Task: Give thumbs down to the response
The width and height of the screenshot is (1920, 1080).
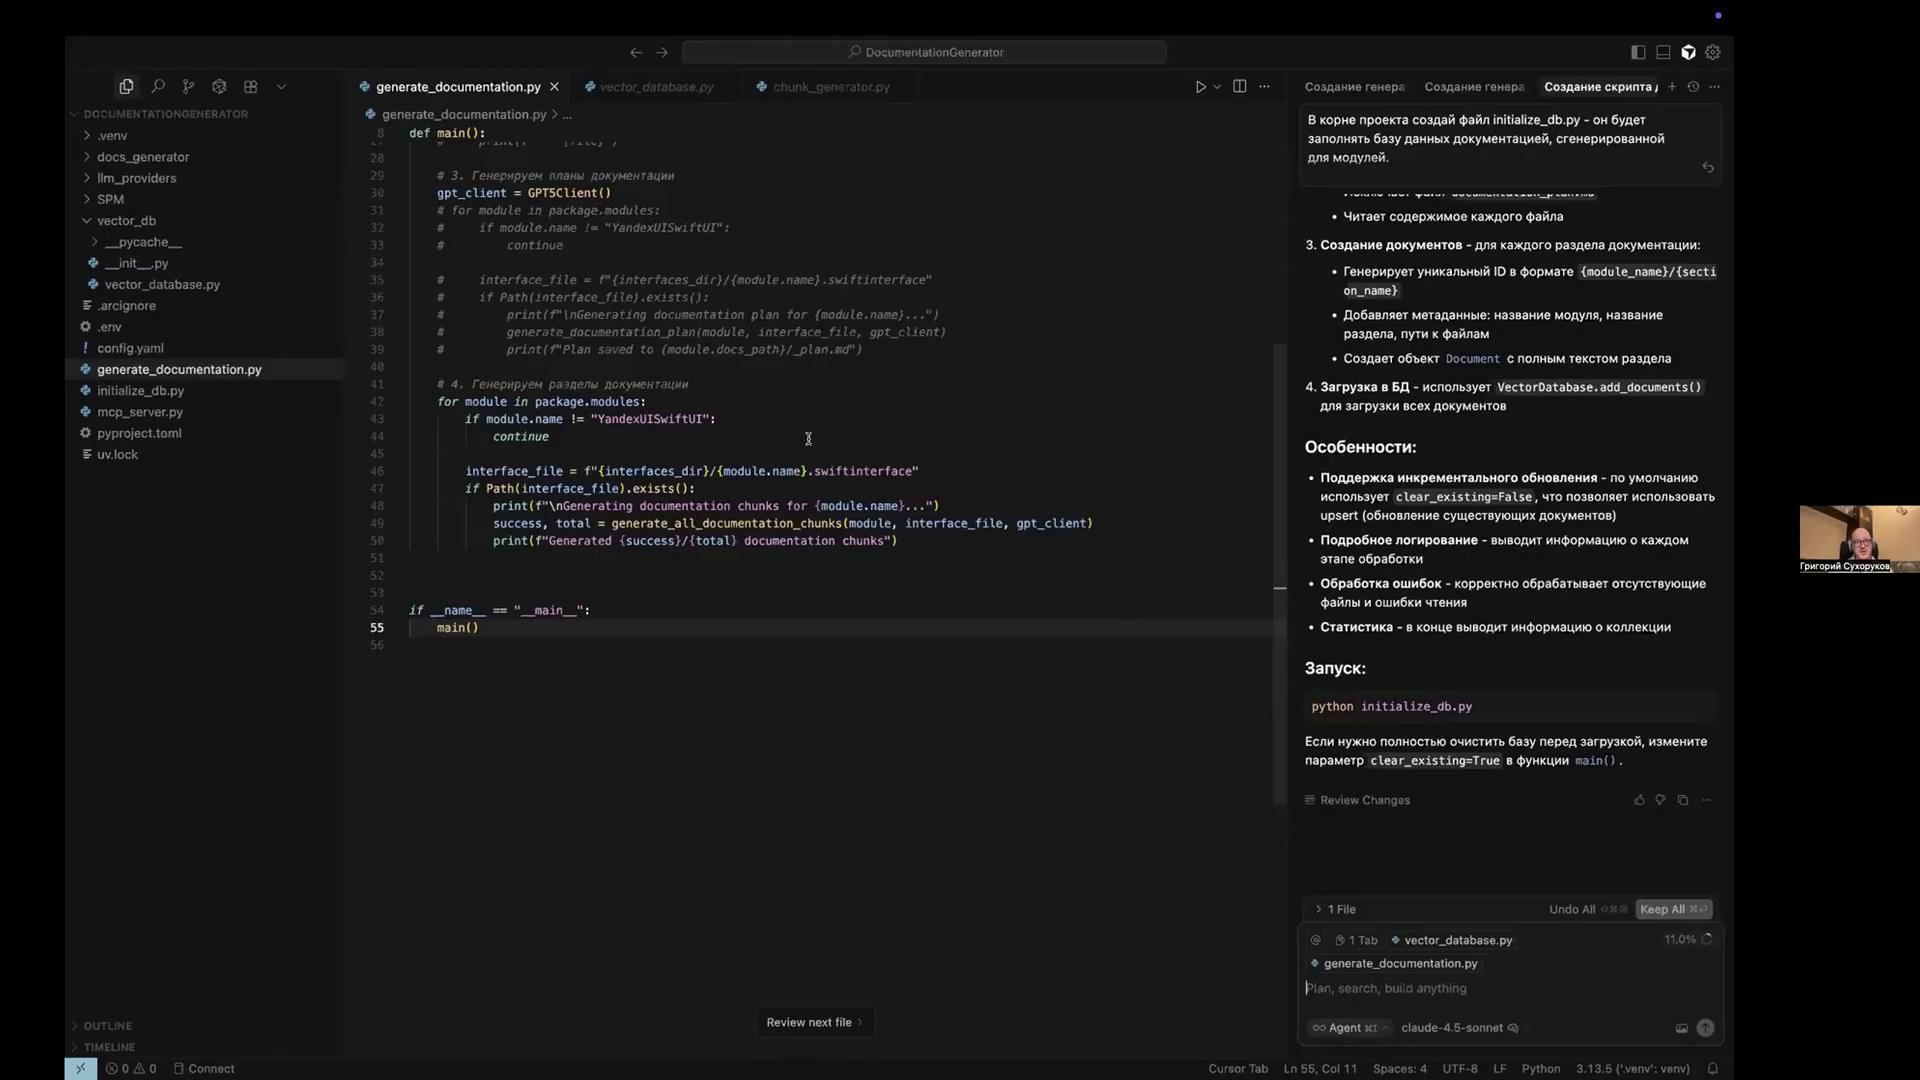Action: tap(1661, 800)
